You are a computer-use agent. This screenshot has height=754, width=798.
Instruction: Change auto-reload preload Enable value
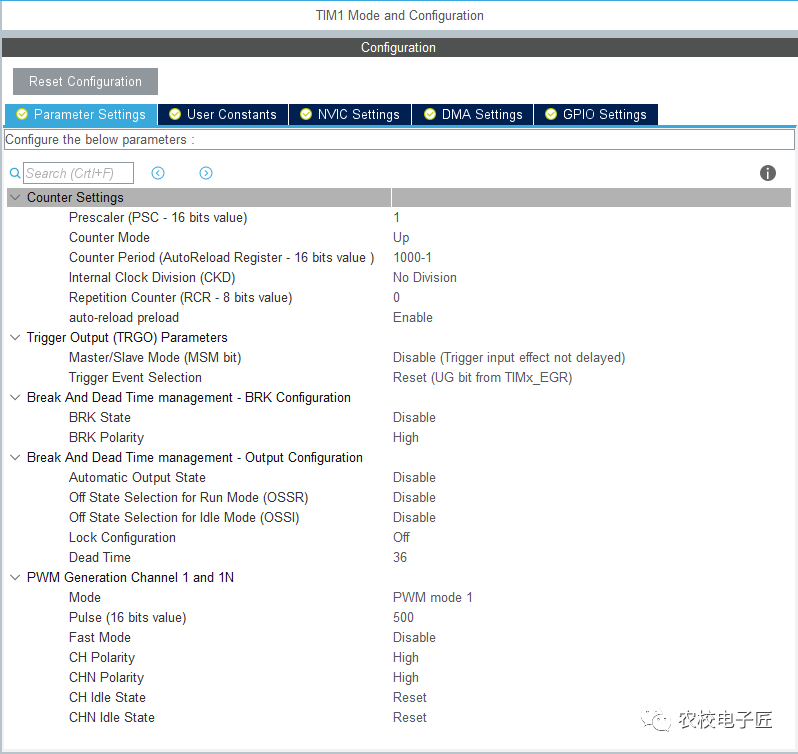413,317
